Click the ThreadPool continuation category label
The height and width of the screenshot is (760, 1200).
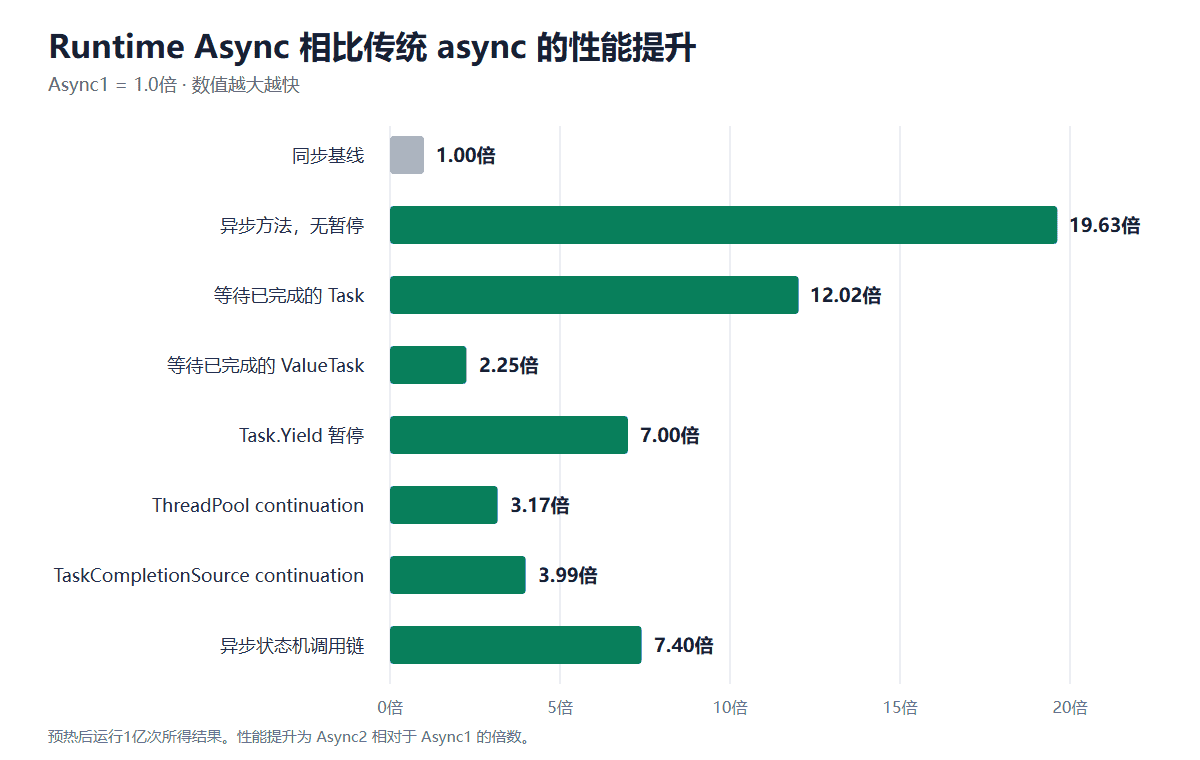(x=258, y=505)
